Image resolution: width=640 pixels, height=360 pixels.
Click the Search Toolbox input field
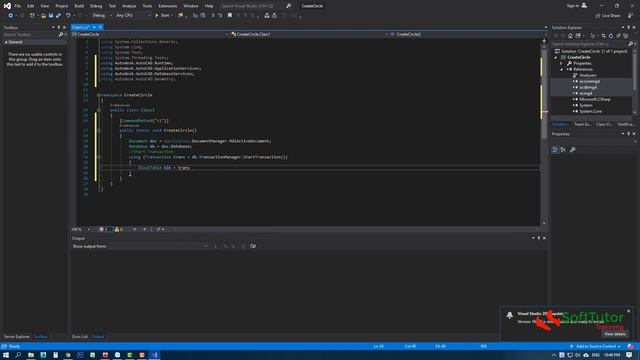point(30,35)
